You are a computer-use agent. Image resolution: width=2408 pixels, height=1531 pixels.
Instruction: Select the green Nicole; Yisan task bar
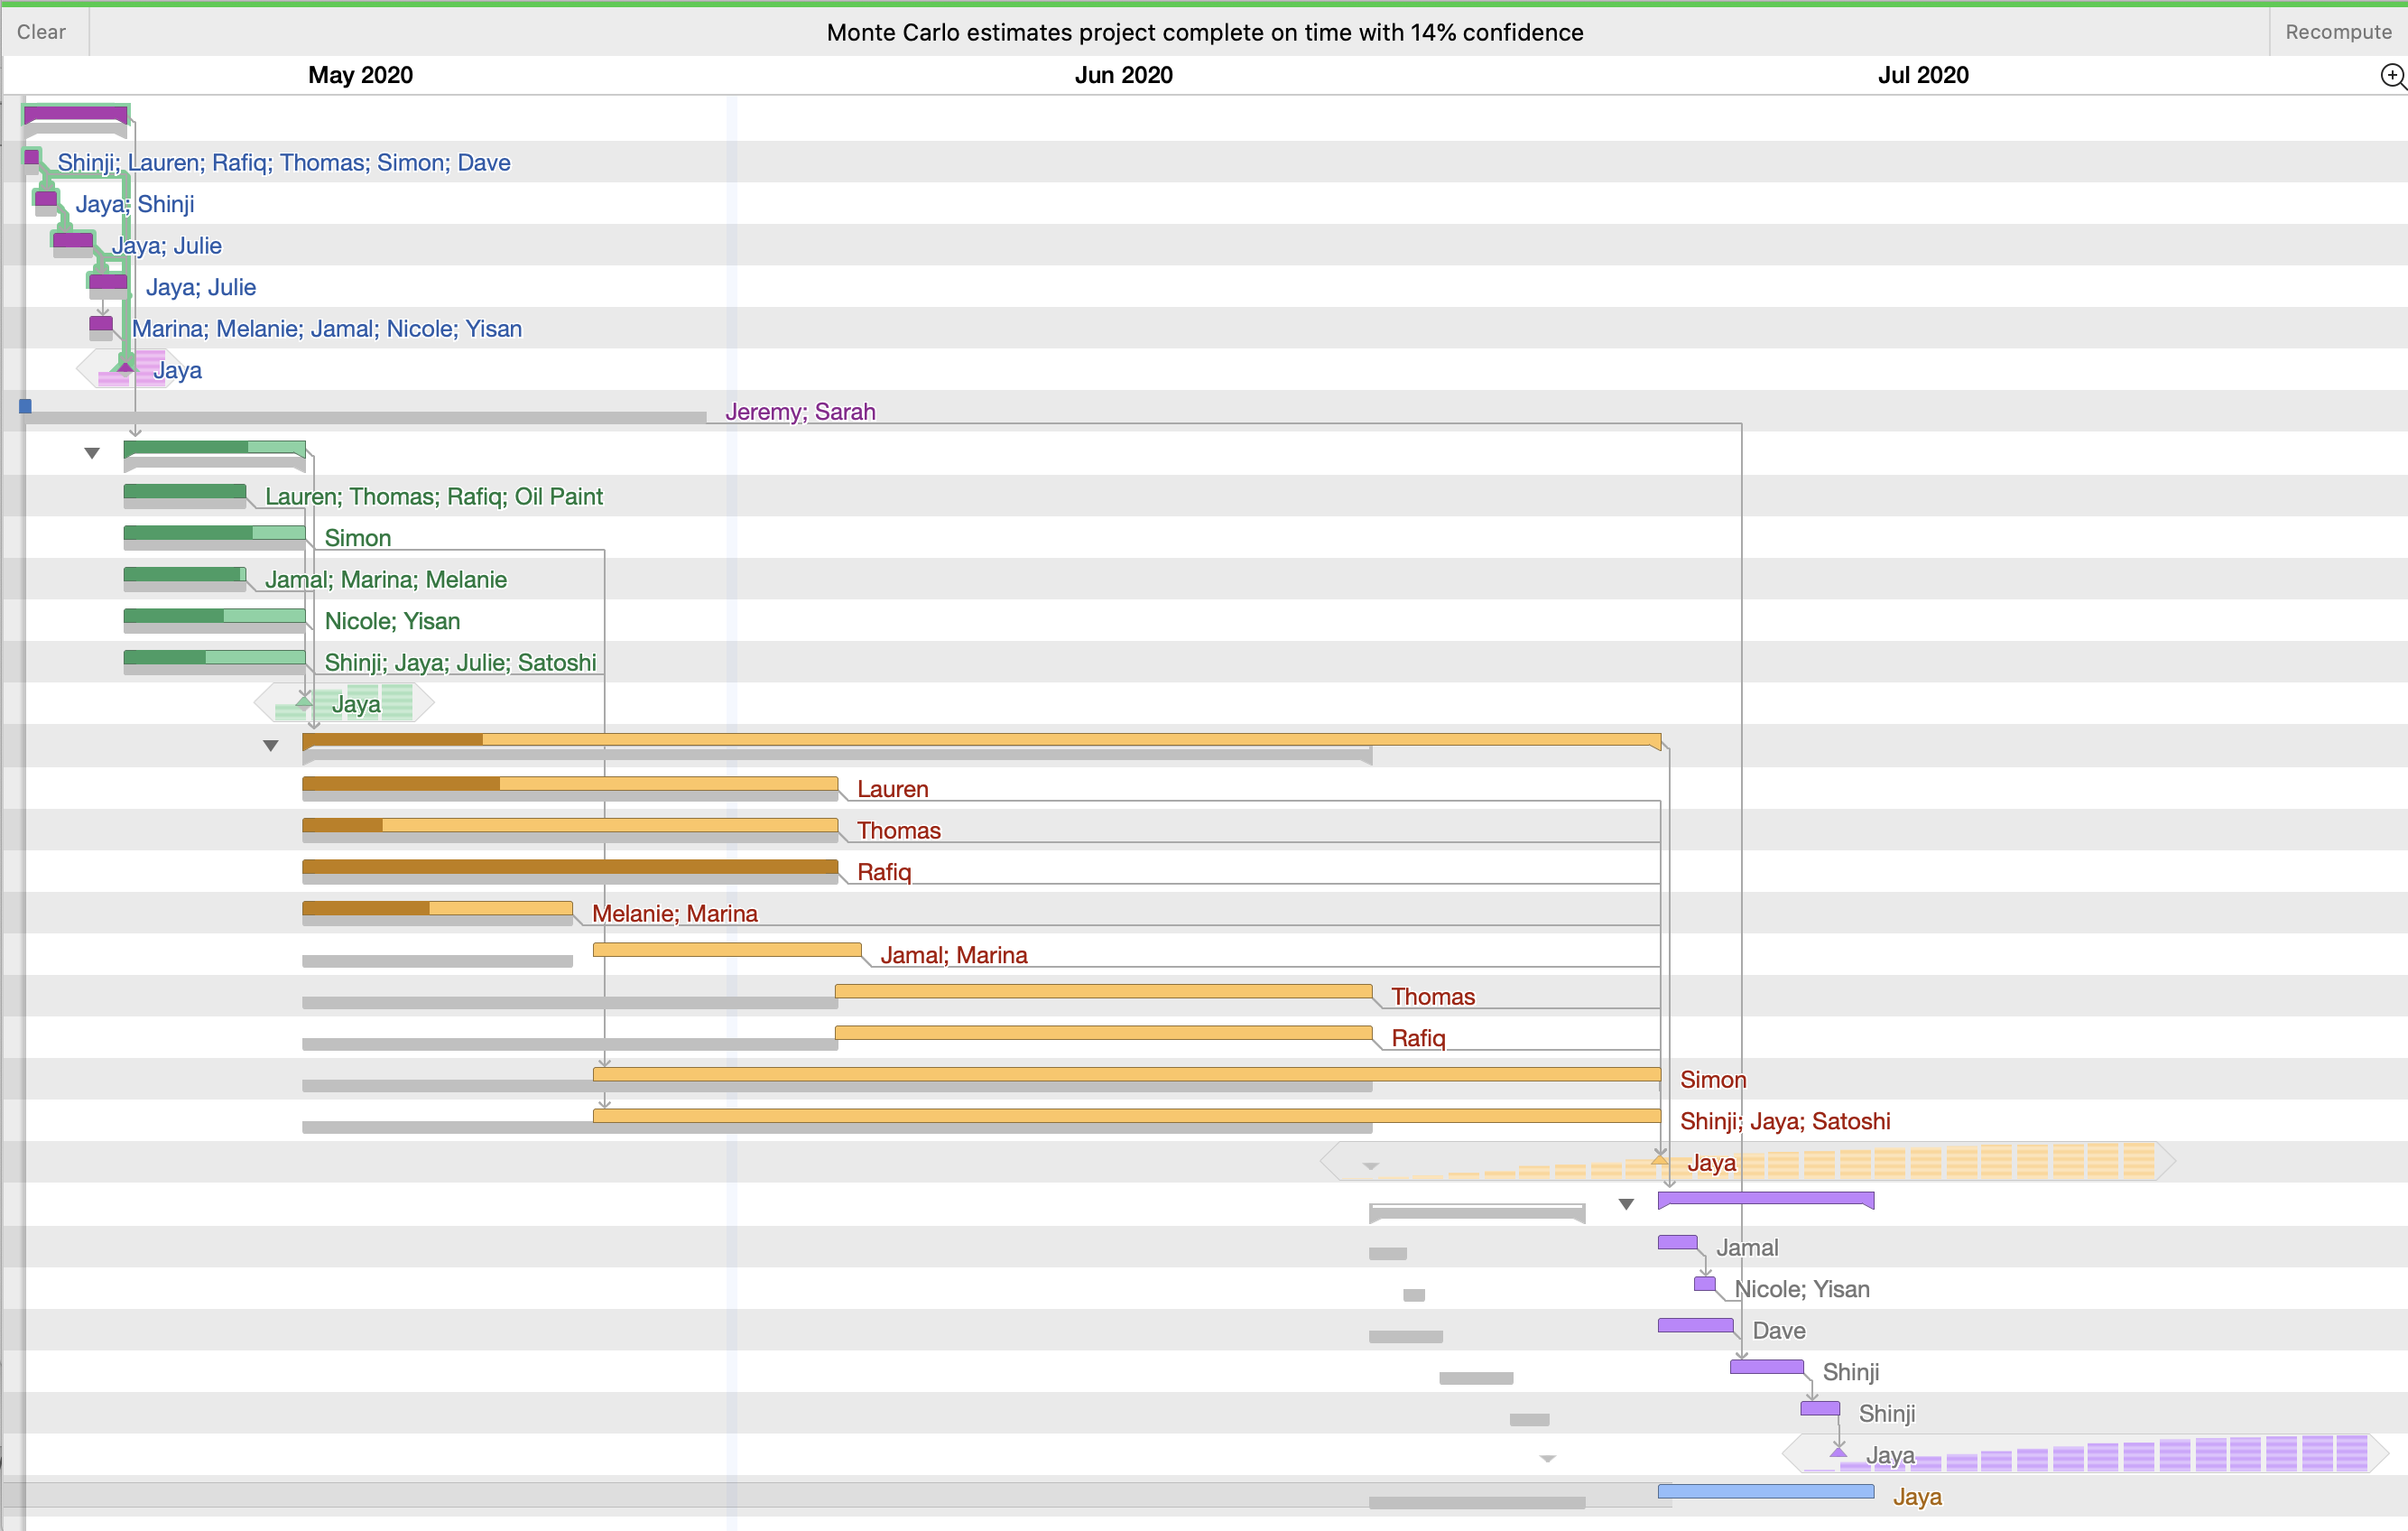coord(214,616)
